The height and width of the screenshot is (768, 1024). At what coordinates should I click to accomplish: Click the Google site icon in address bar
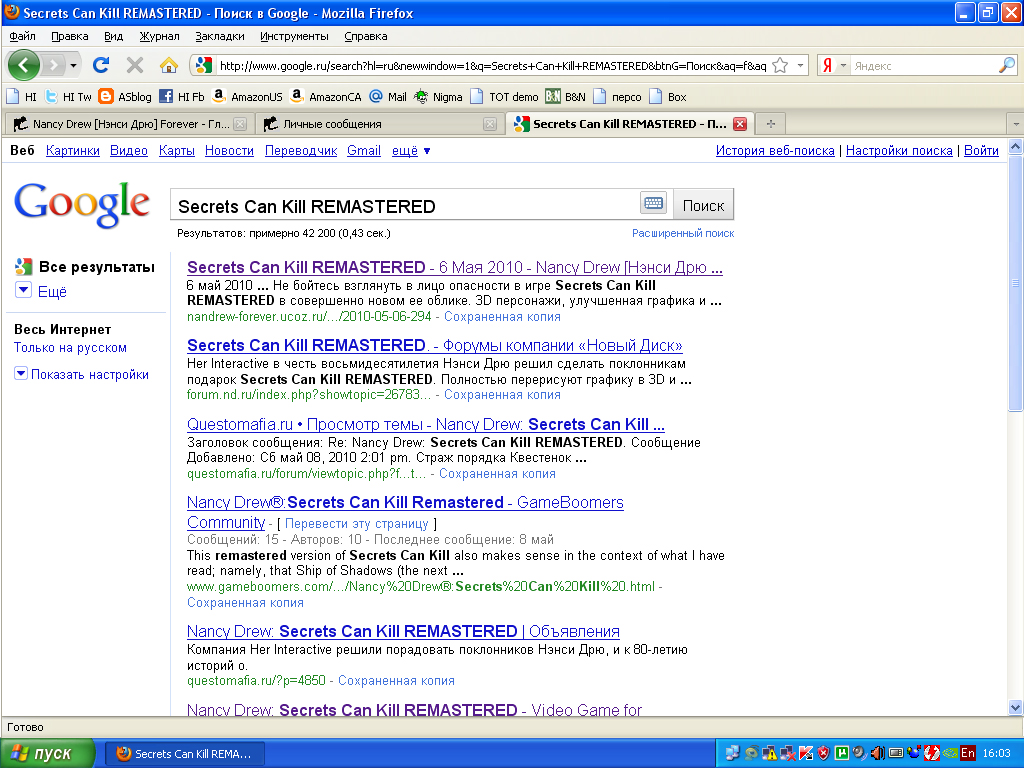tap(204, 65)
